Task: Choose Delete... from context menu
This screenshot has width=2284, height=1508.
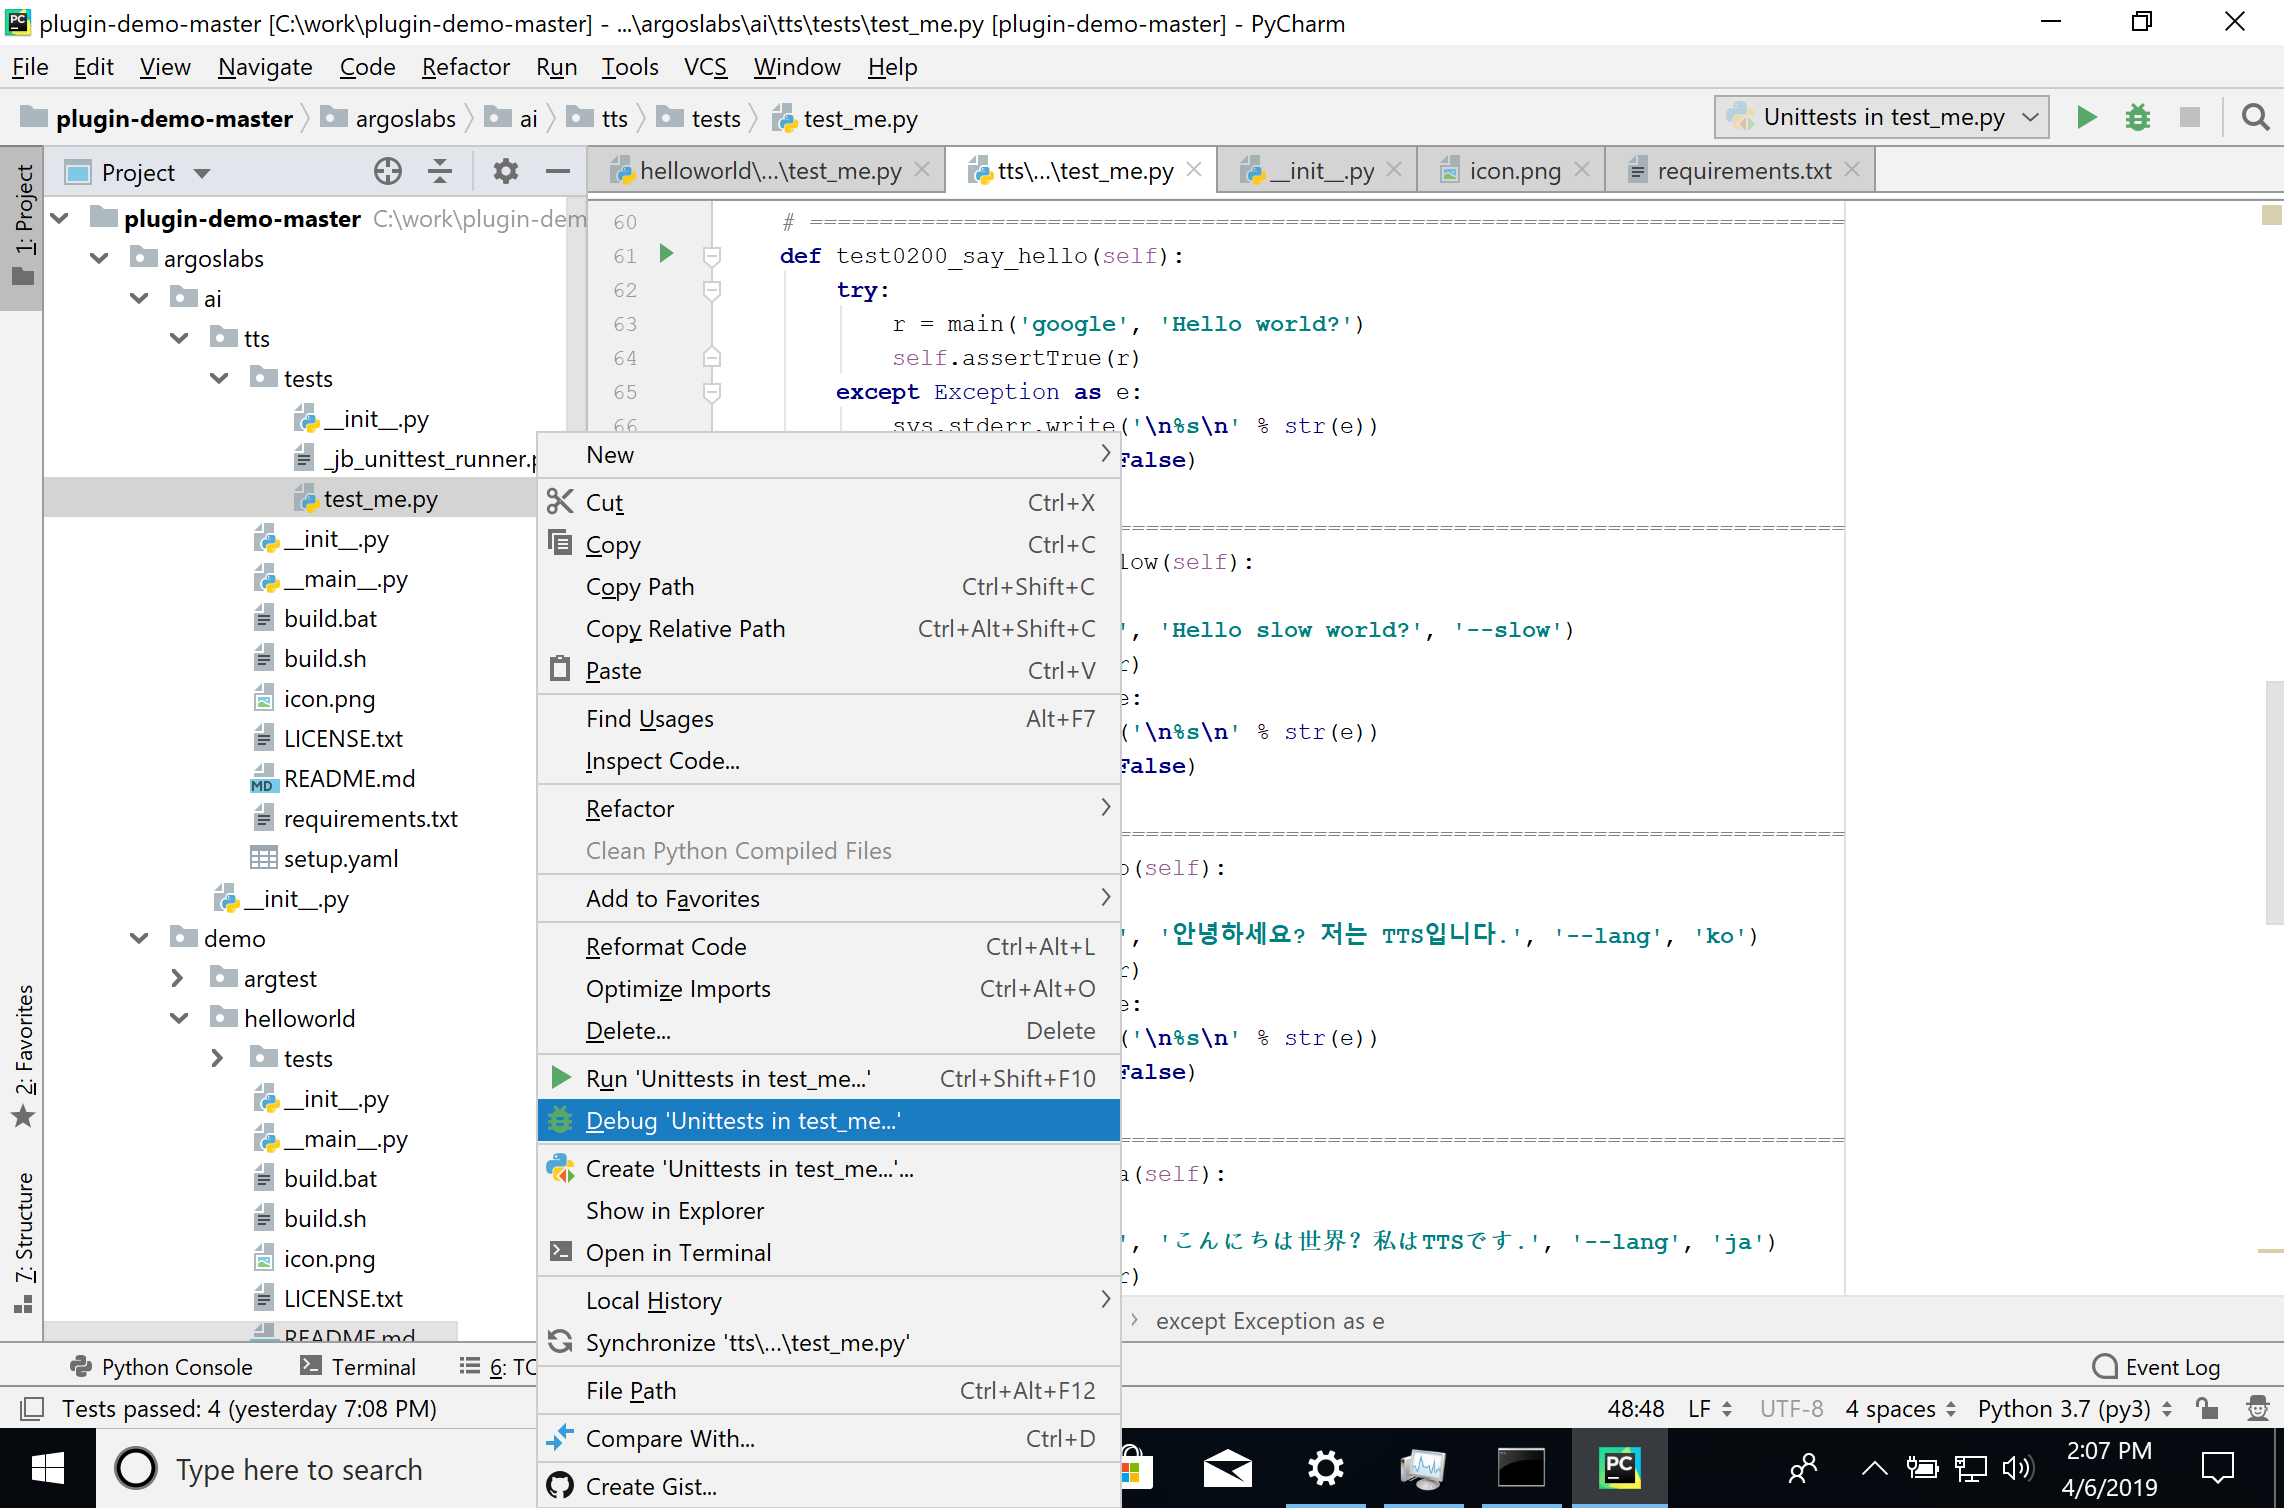Action: point(829,1030)
